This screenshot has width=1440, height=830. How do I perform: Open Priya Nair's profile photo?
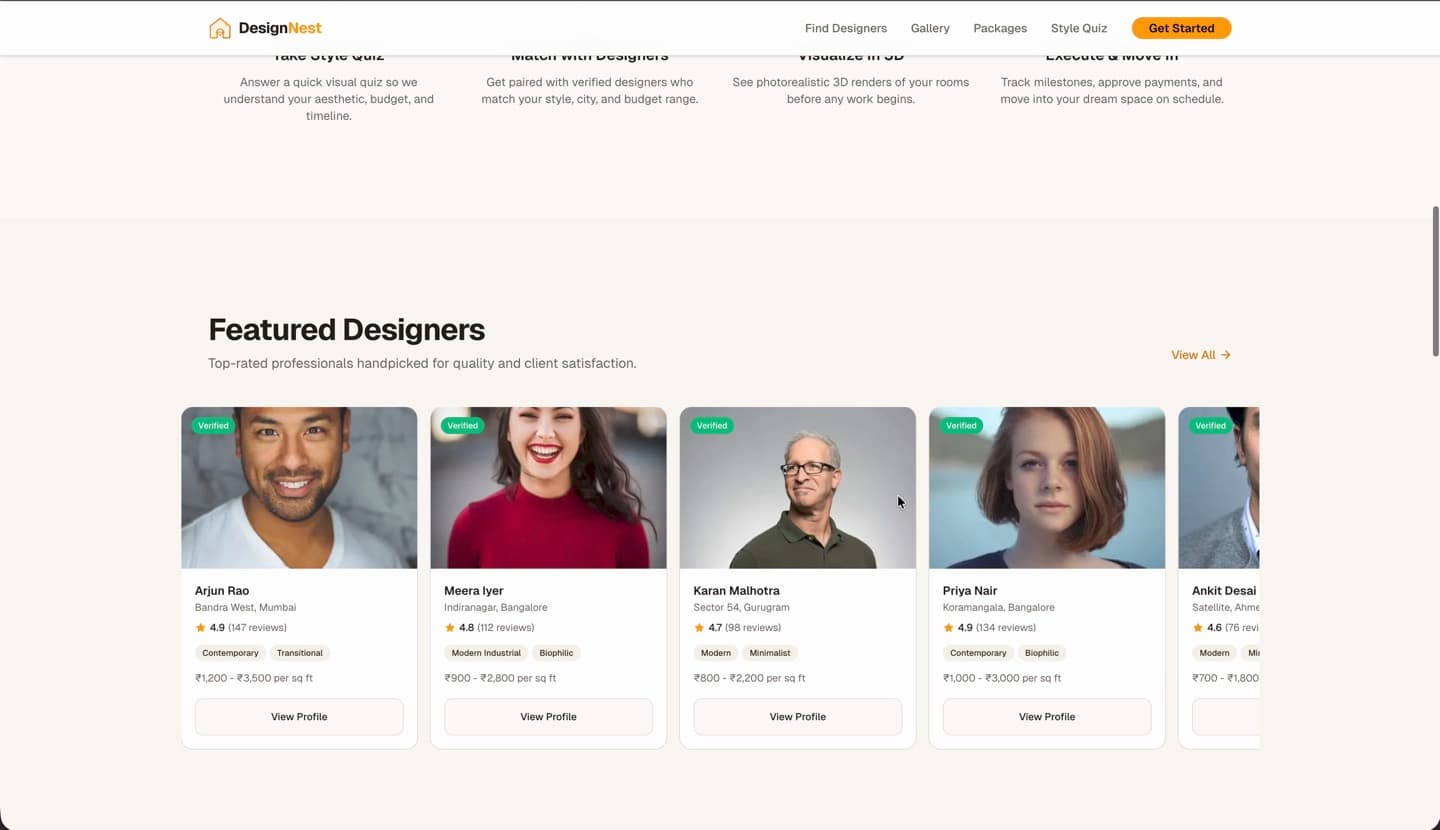[x=1047, y=488]
